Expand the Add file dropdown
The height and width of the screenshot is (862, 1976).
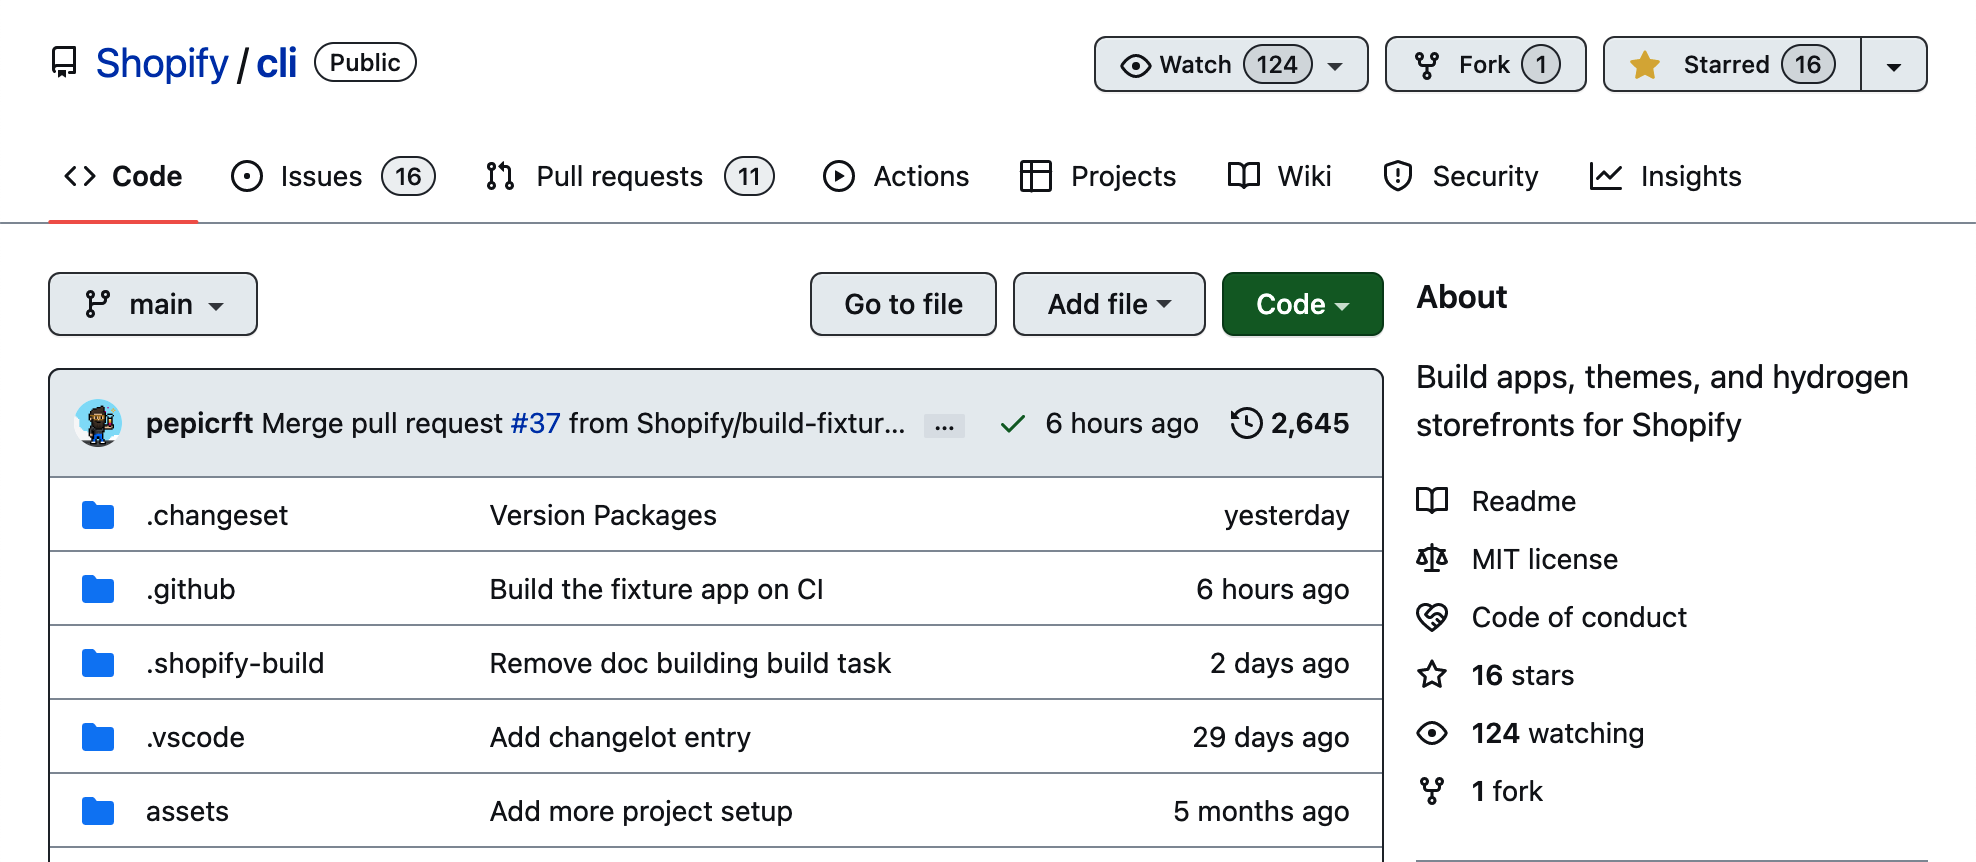[x=1108, y=304]
